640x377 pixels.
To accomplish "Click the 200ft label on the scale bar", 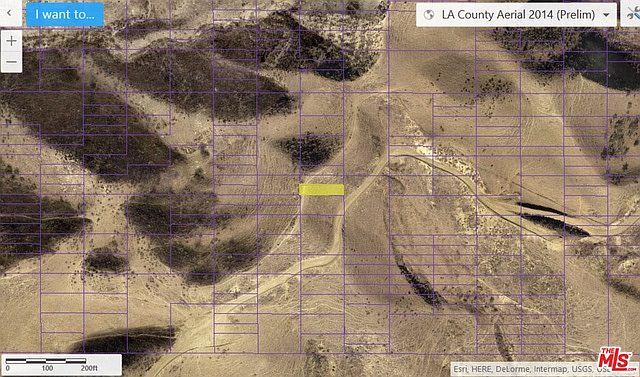I will point(89,368).
